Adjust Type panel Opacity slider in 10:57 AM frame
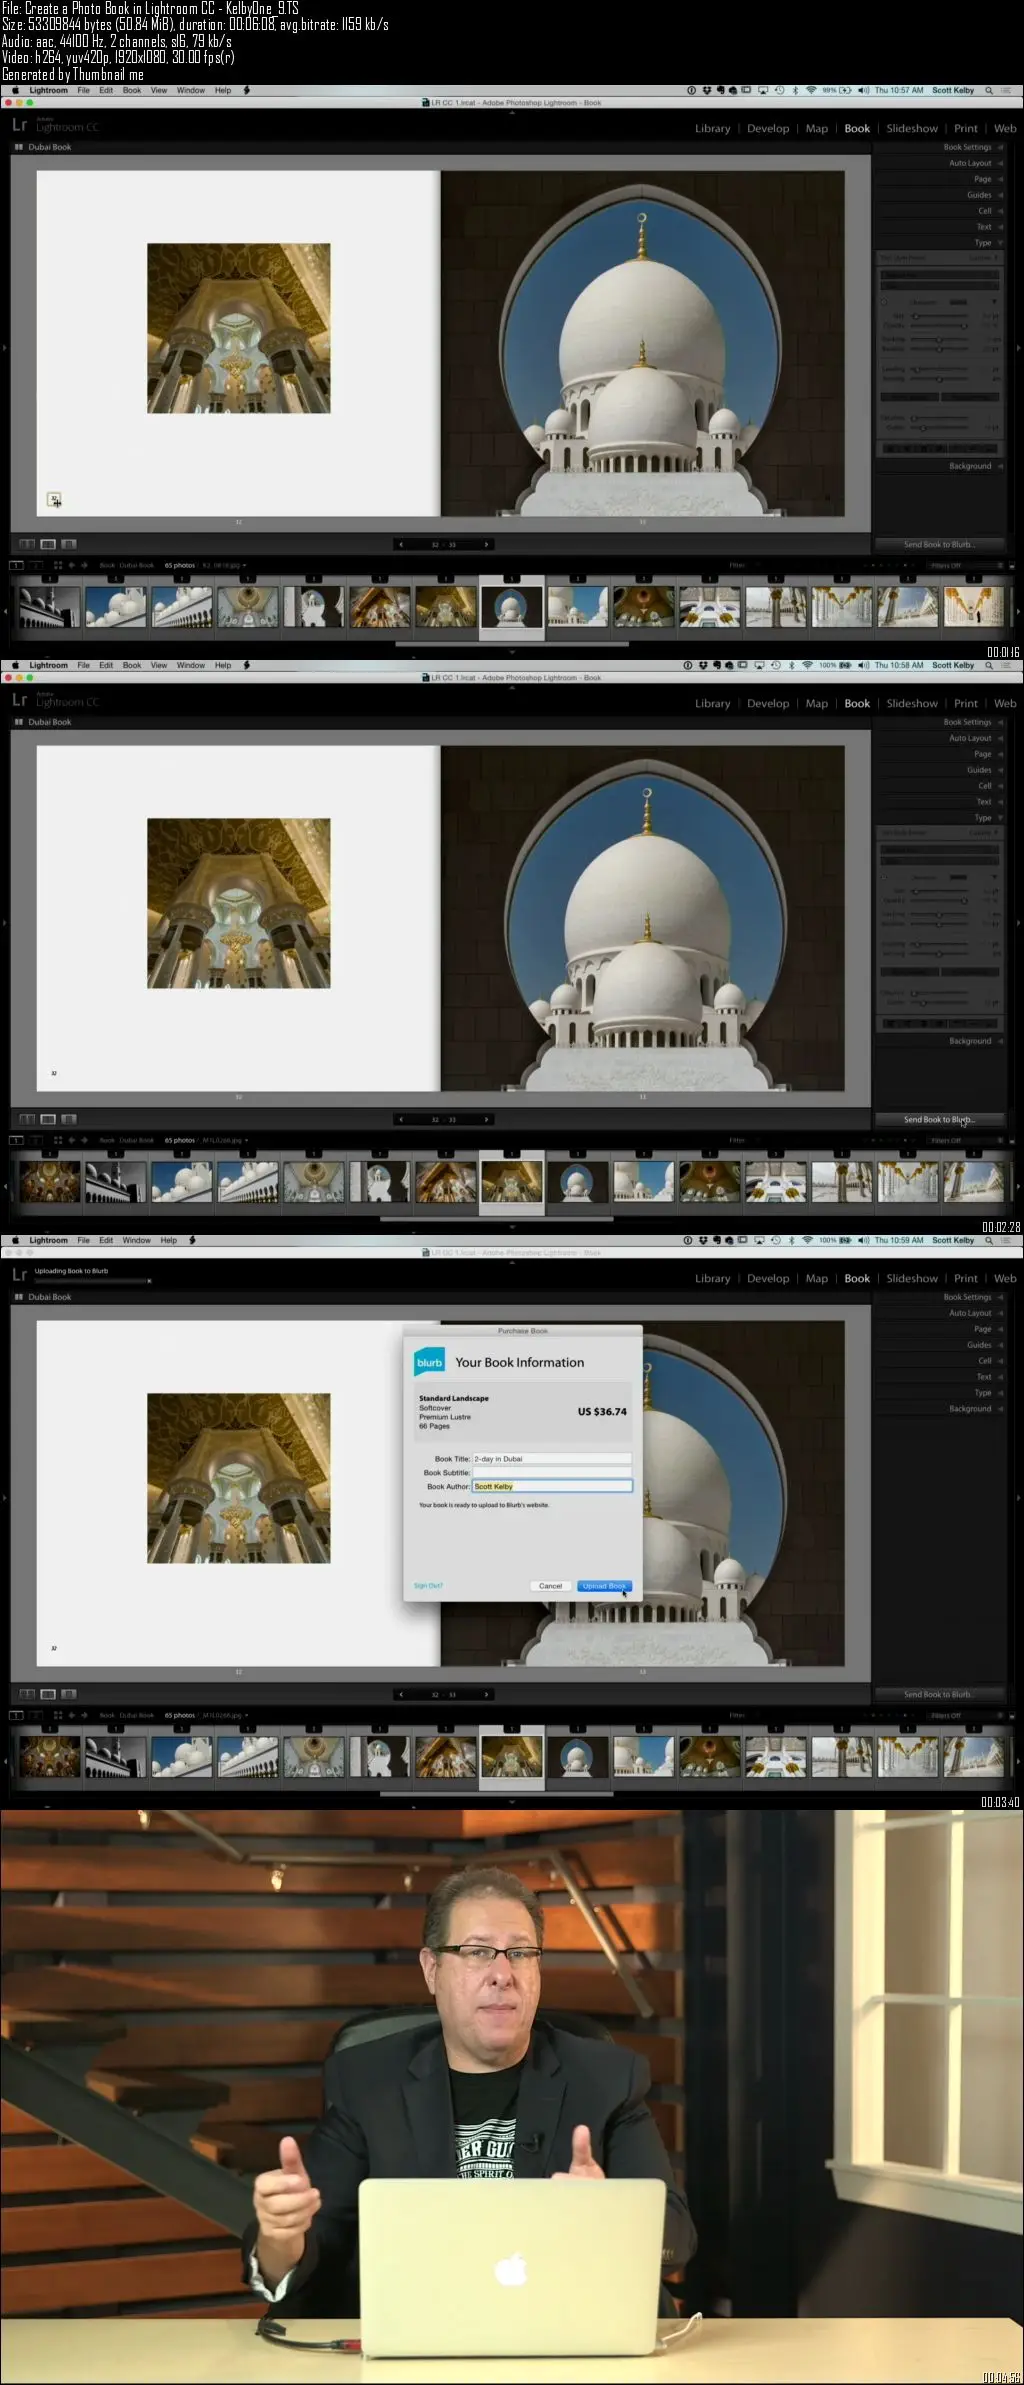 click(940, 325)
